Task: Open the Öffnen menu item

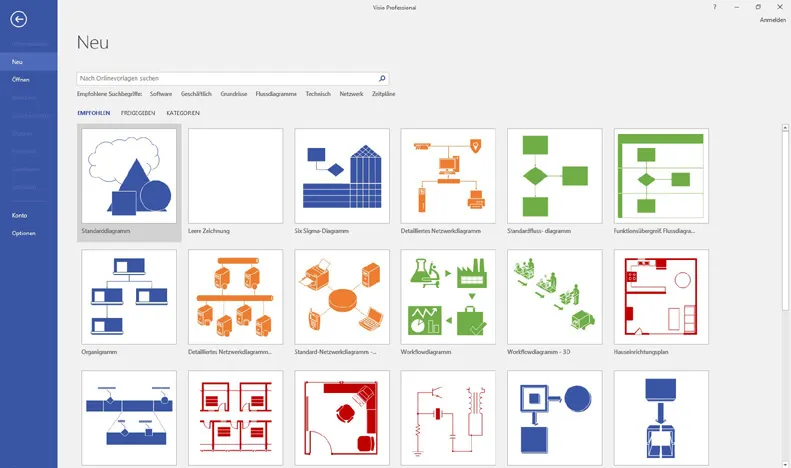Action: click(21, 79)
